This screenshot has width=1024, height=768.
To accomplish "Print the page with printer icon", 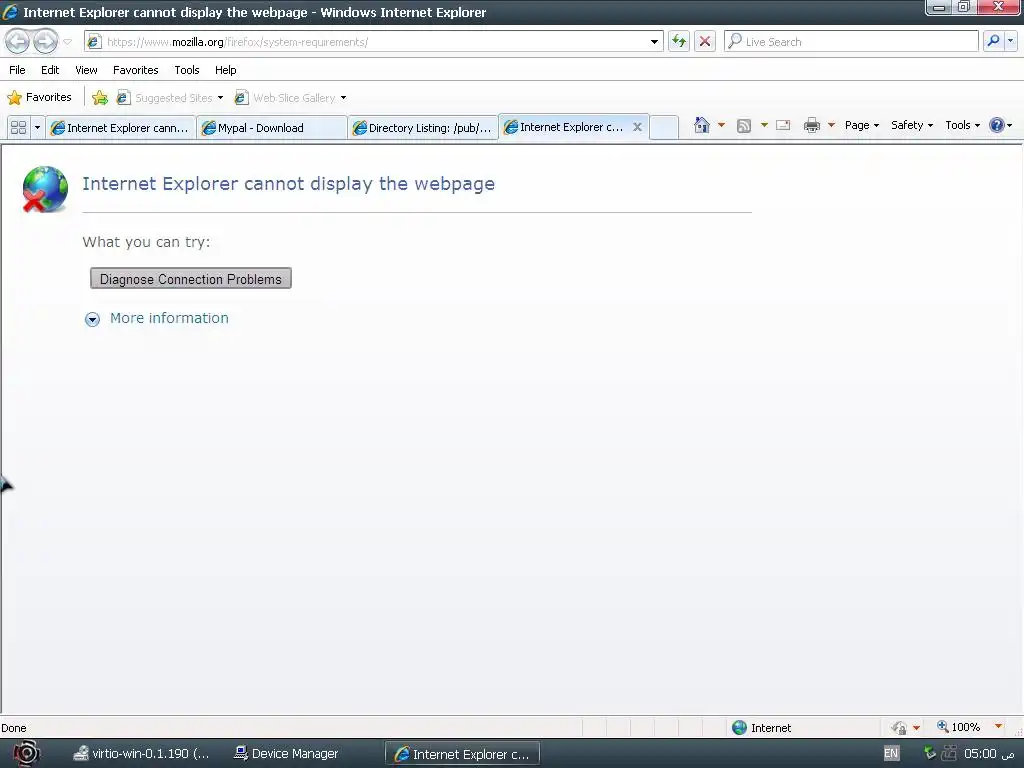I will point(812,125).
